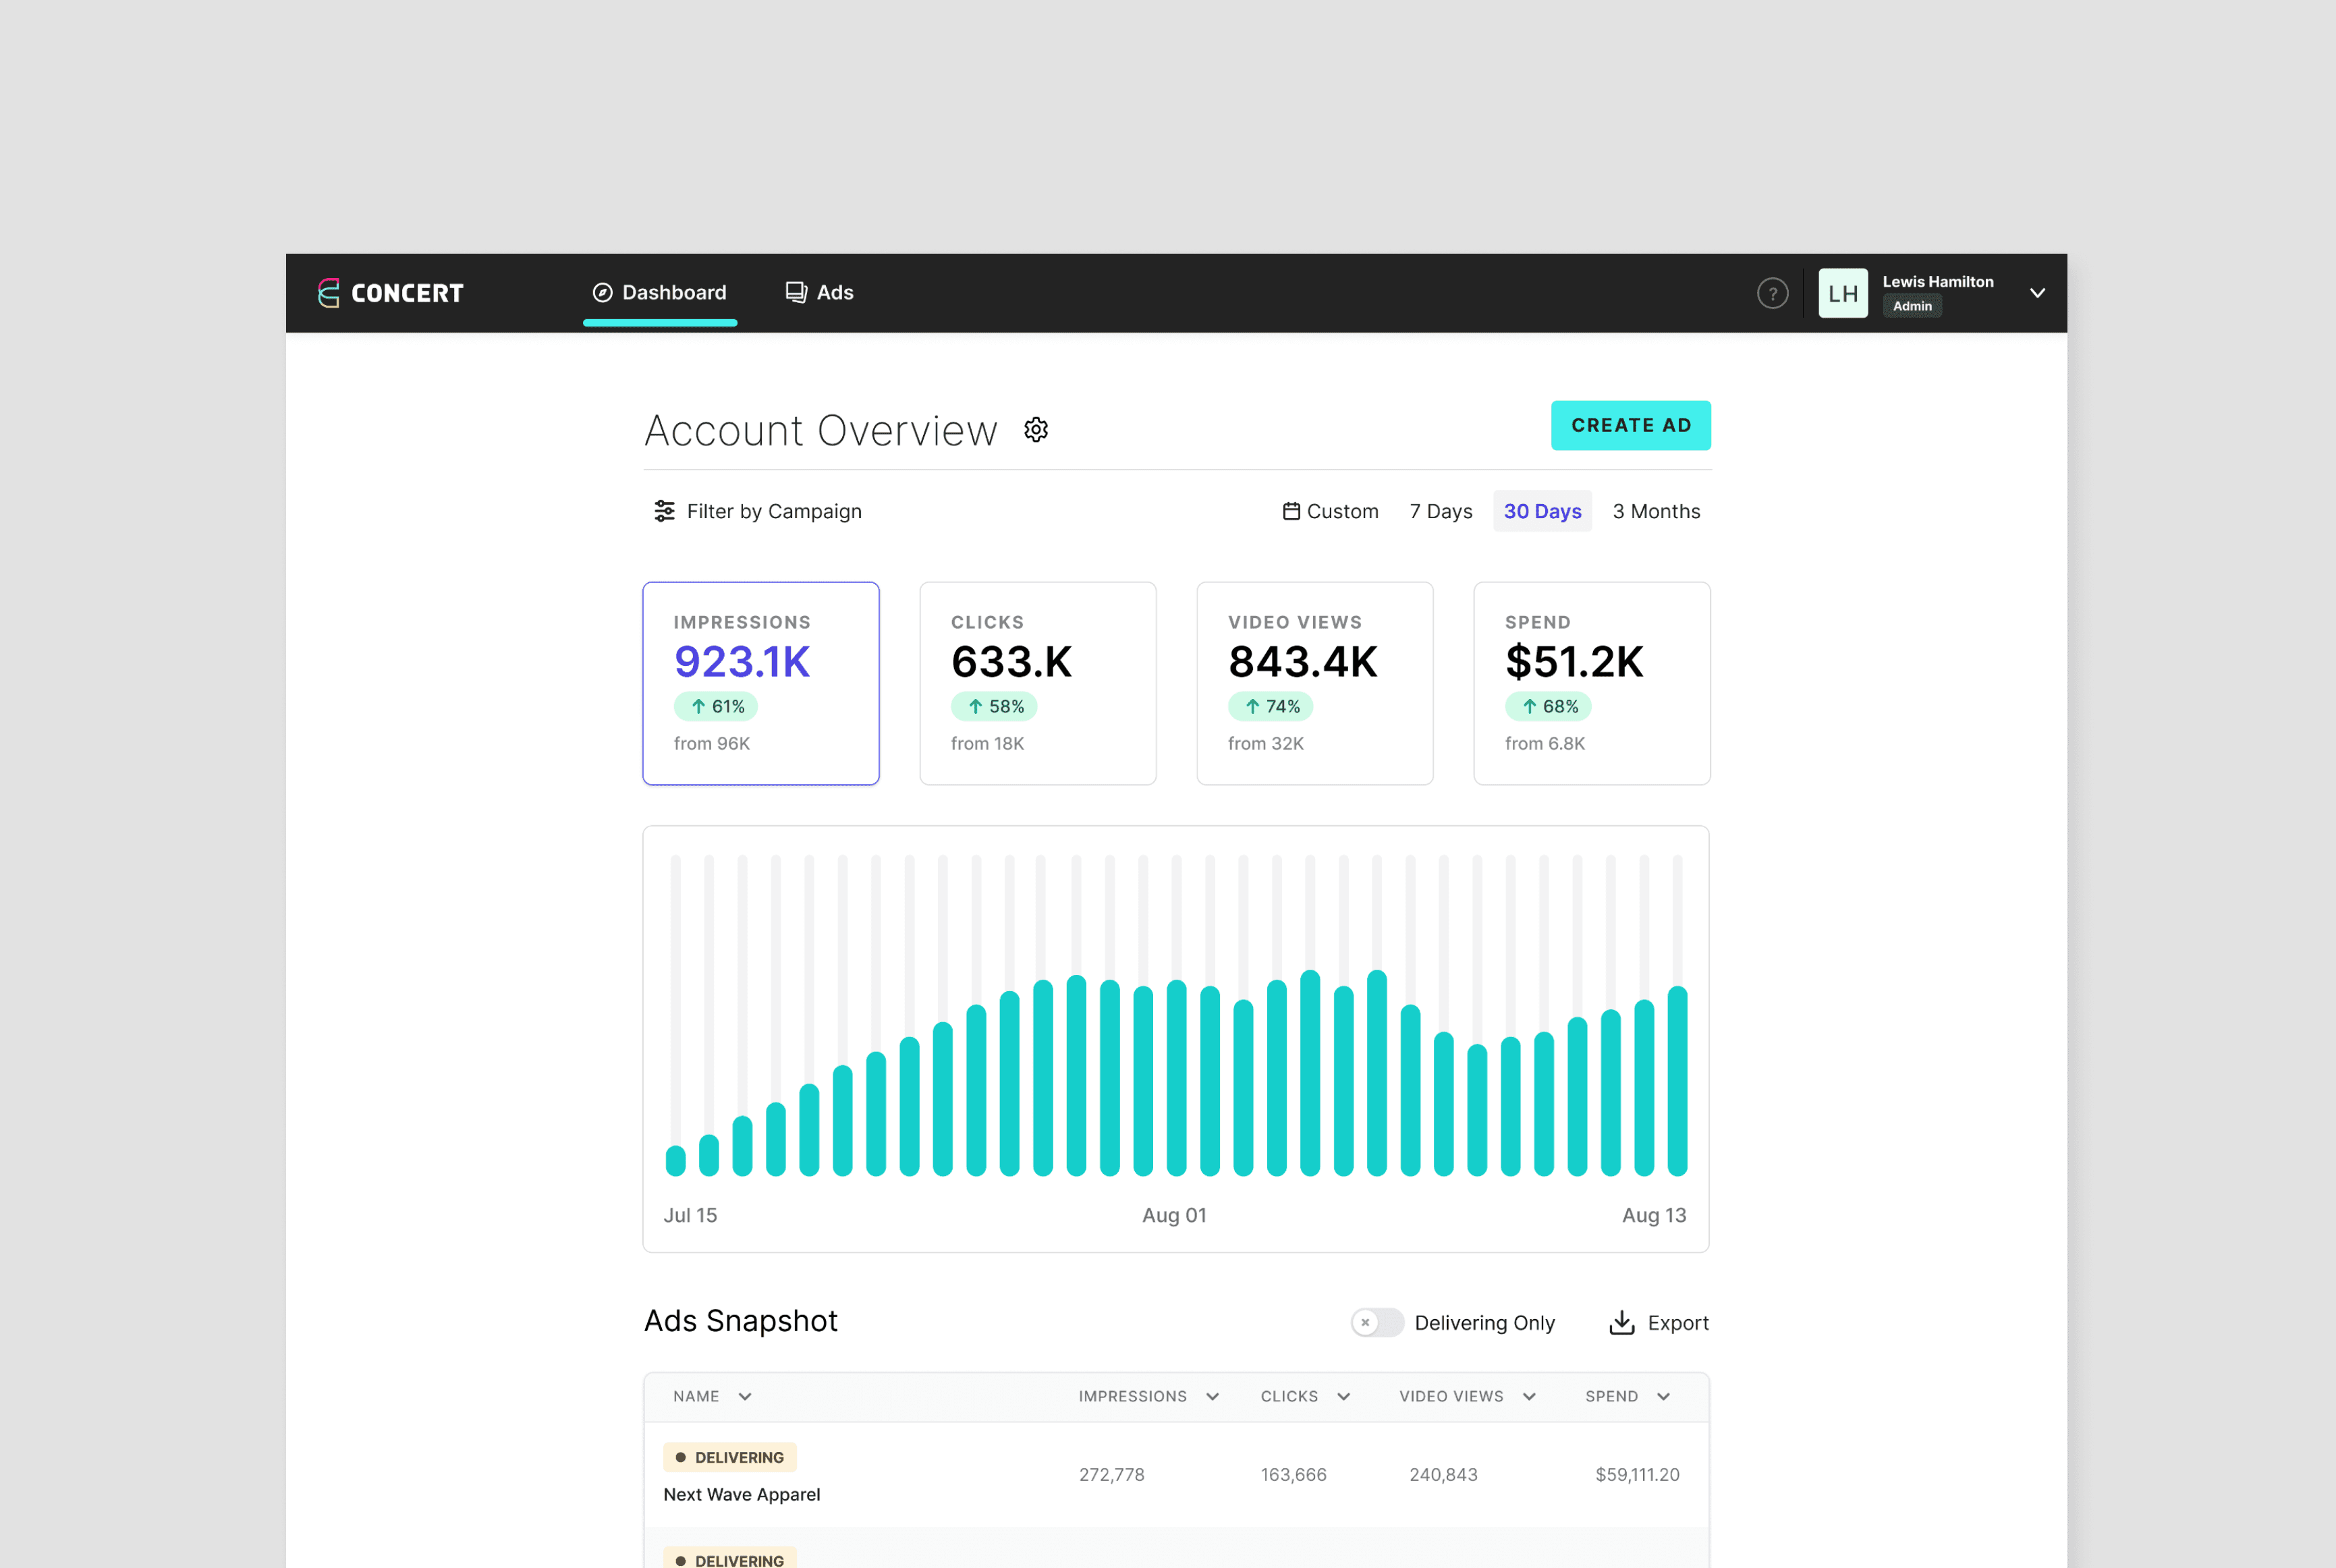Click the 'from 6.8K' text
The height and width of the screenshot is (1568, 2336).
pos(1545,743)
